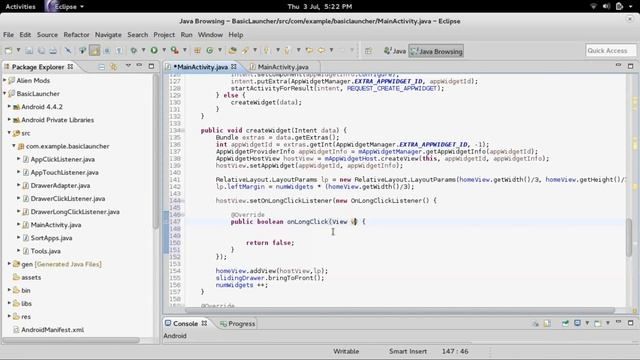Click the Quick Access search field
The width and height of the screenshot is (640, 360).
[611, 51]
